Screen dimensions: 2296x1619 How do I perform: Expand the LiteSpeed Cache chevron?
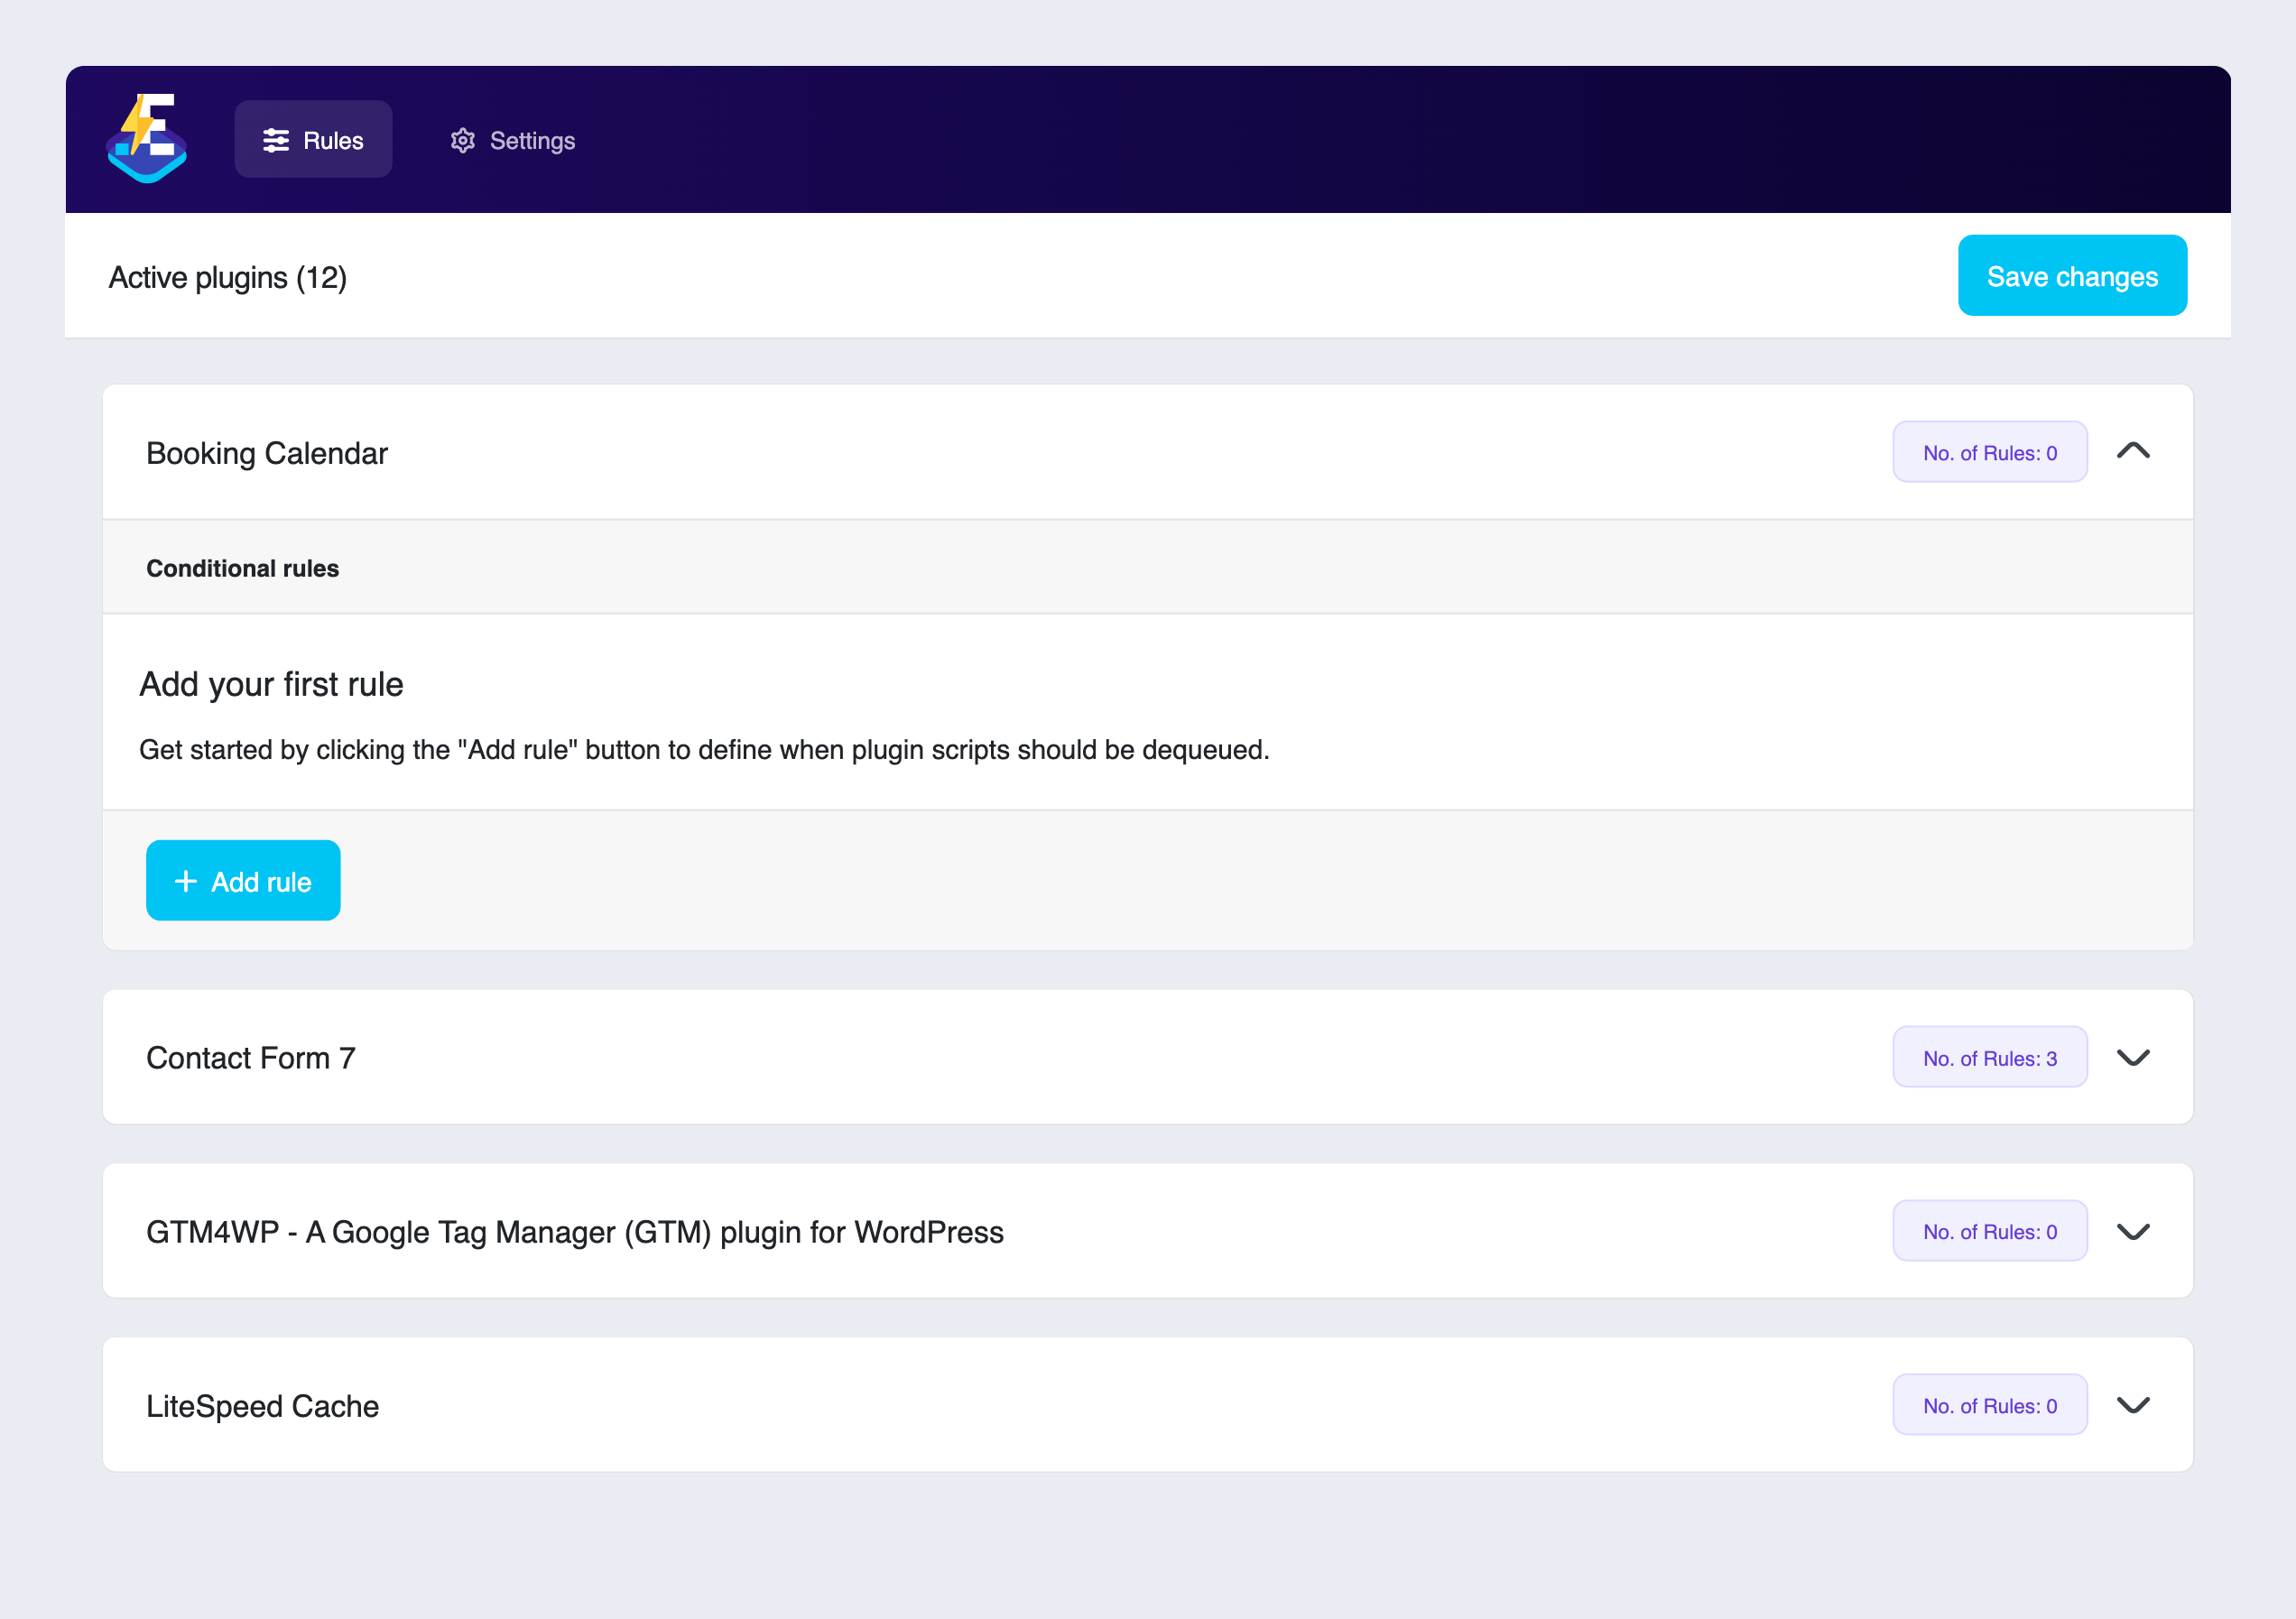click(x=2133, y=1406)
